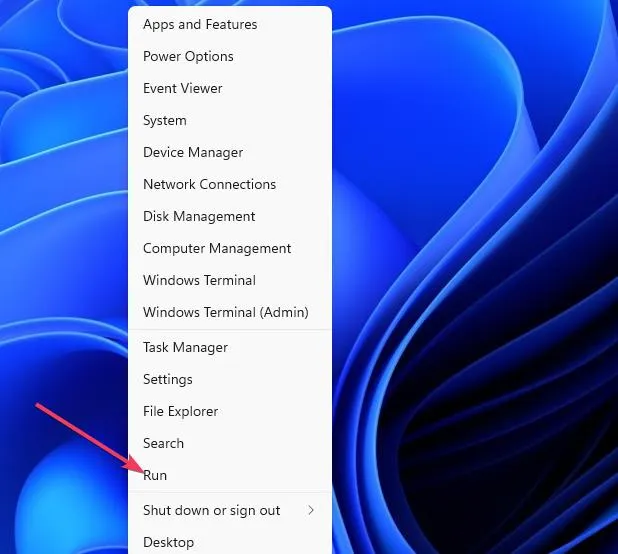Expand the Shut down submenu chevron
The width and height of the screenshot is (618, 554).
(x=311, y=510)
